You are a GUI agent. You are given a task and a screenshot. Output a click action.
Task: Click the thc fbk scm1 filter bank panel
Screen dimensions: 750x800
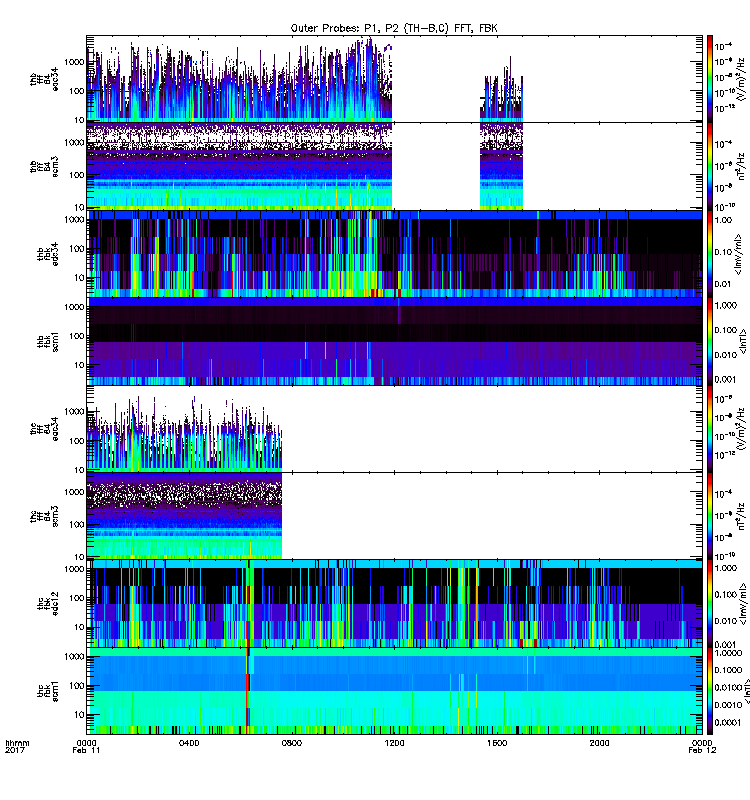coord(394,691)
